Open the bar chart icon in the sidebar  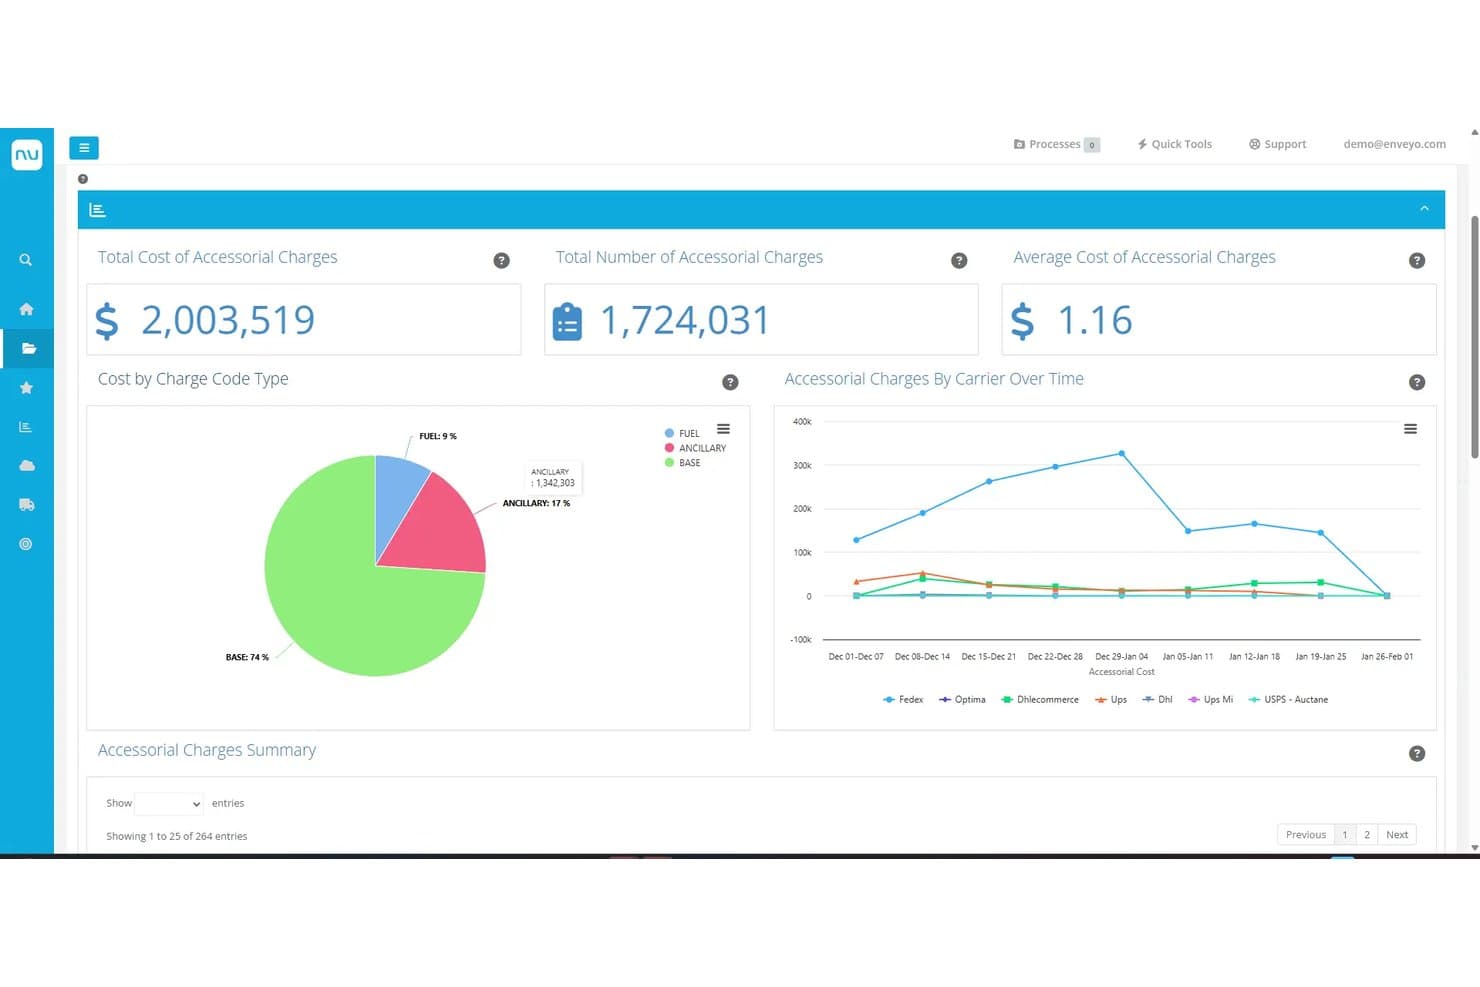pos(26,427)
